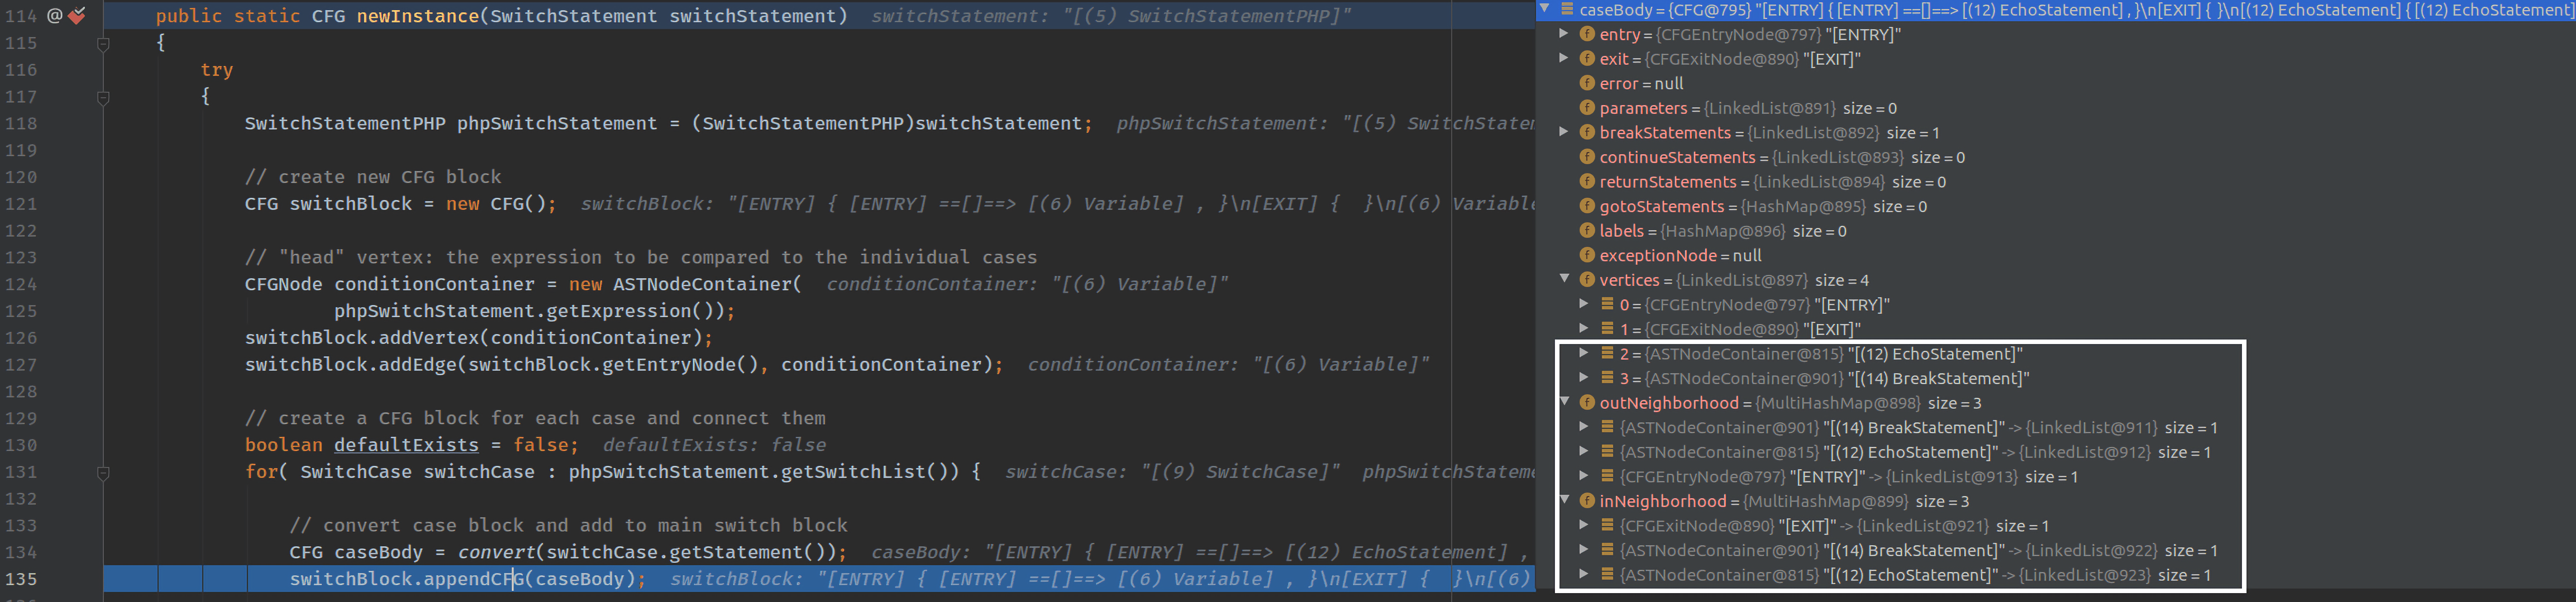Image resolution: width=2576 pixels, height=602 pixels.
Task: Expand vertices element 0 [ENTRY]
Action: (1584, 303)
